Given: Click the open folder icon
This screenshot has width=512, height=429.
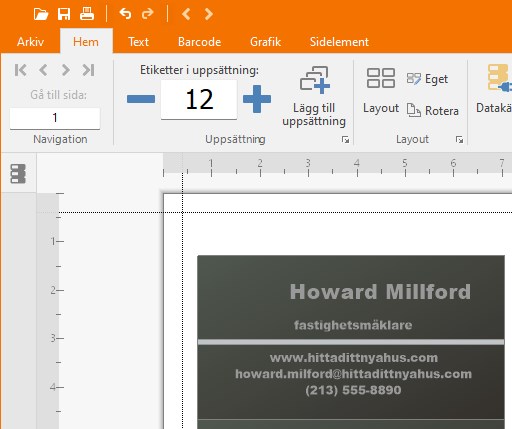Looking at the screenshot, I should [41, 14].
